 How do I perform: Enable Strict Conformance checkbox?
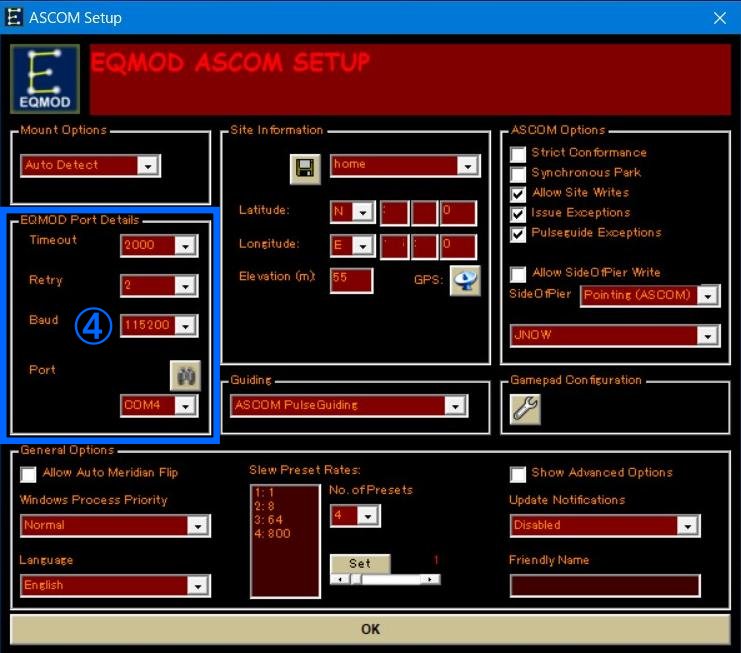point(518,154)
